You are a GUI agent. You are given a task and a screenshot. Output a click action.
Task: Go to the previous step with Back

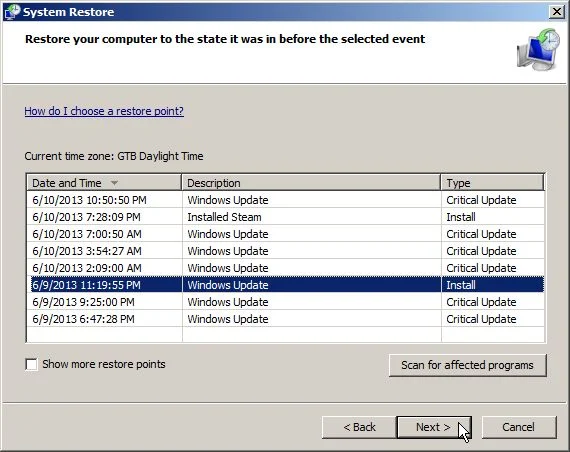[359, 427]
